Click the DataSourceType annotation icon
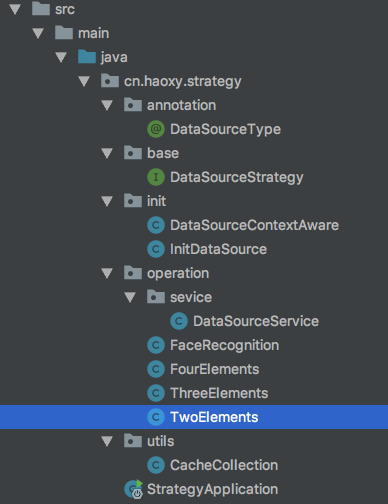 pyautogui.click(x=156, y=129)
